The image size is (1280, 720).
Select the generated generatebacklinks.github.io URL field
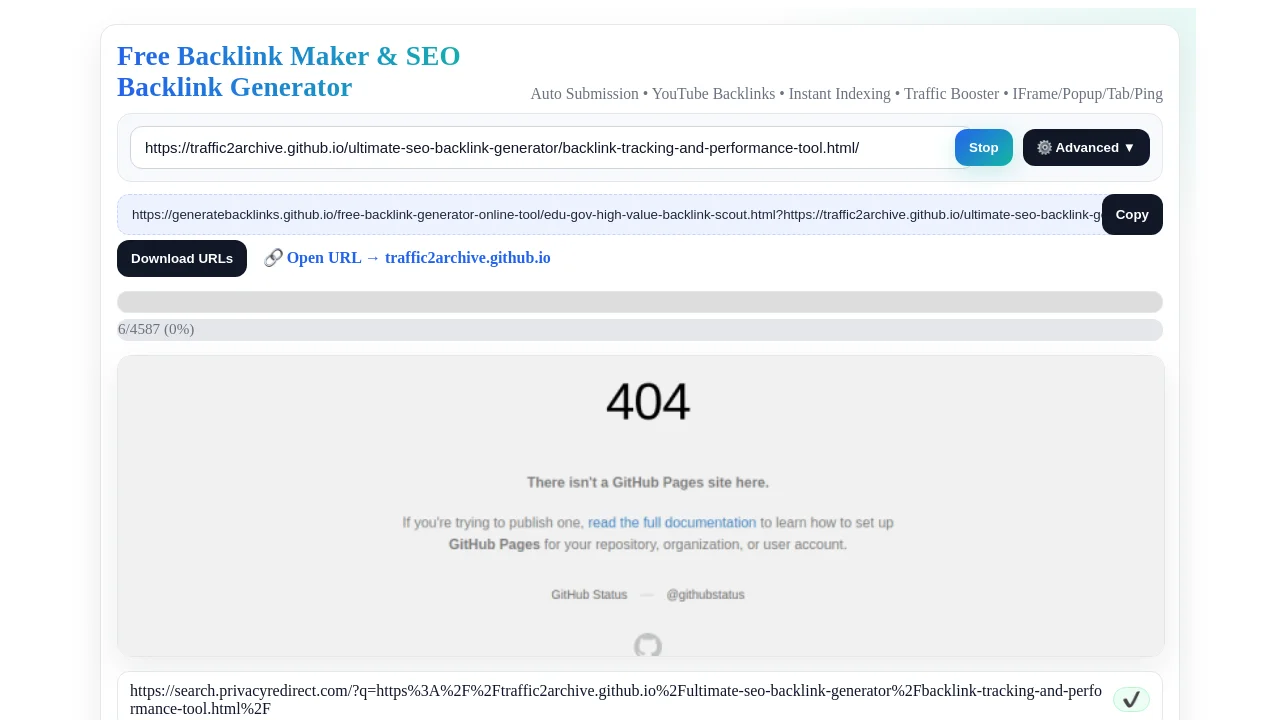tap(610, 214)
